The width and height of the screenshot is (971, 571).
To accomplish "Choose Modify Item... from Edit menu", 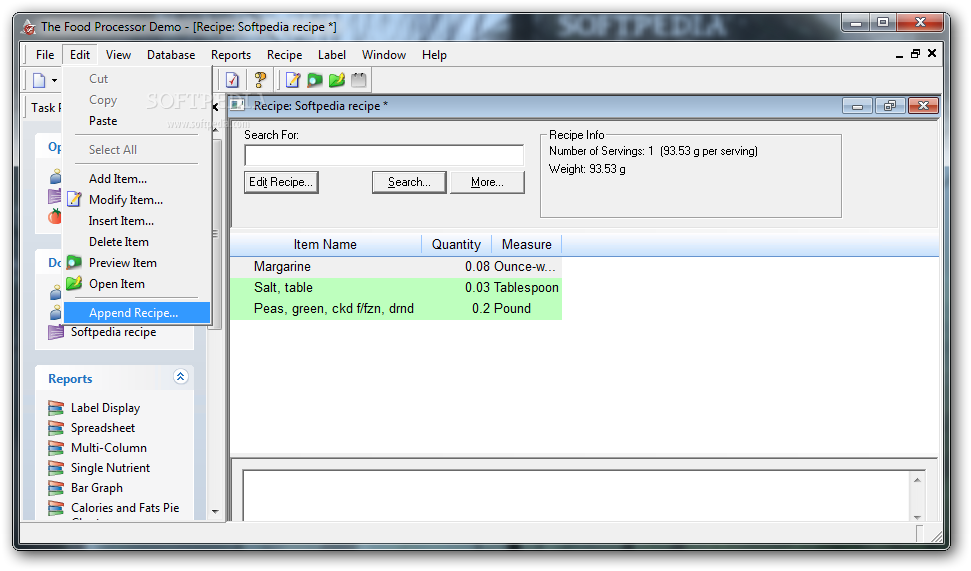I will pos(137,199).
